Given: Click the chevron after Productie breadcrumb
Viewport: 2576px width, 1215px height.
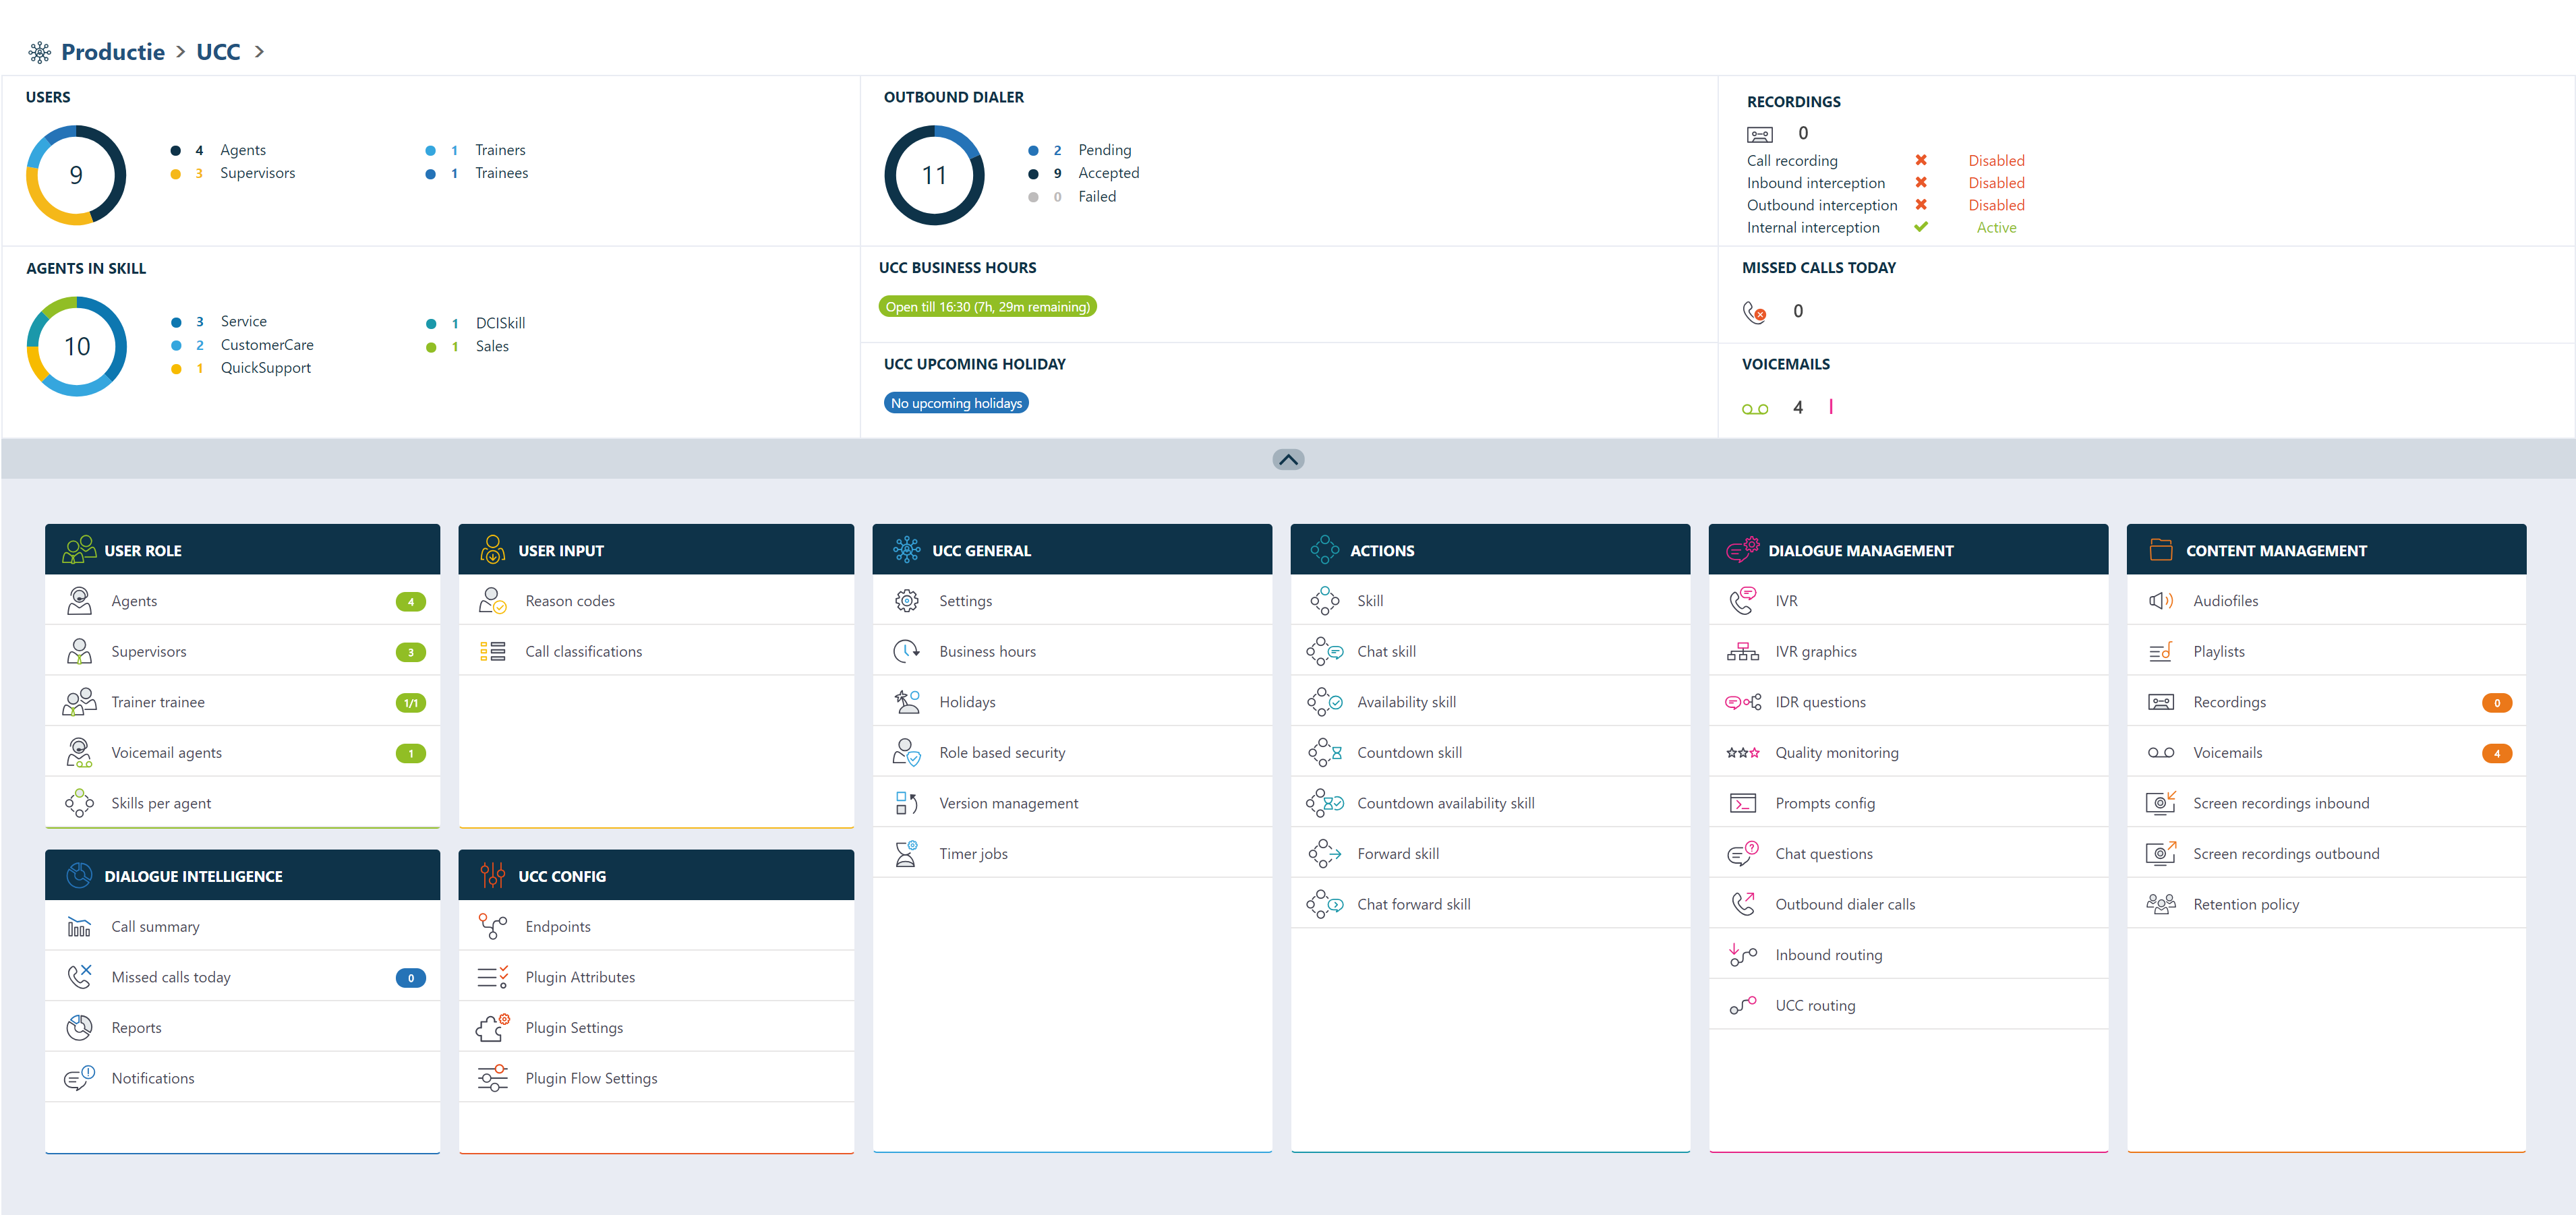Looking at the screenshot, I should pyautogui.click(x=181, y=52).
